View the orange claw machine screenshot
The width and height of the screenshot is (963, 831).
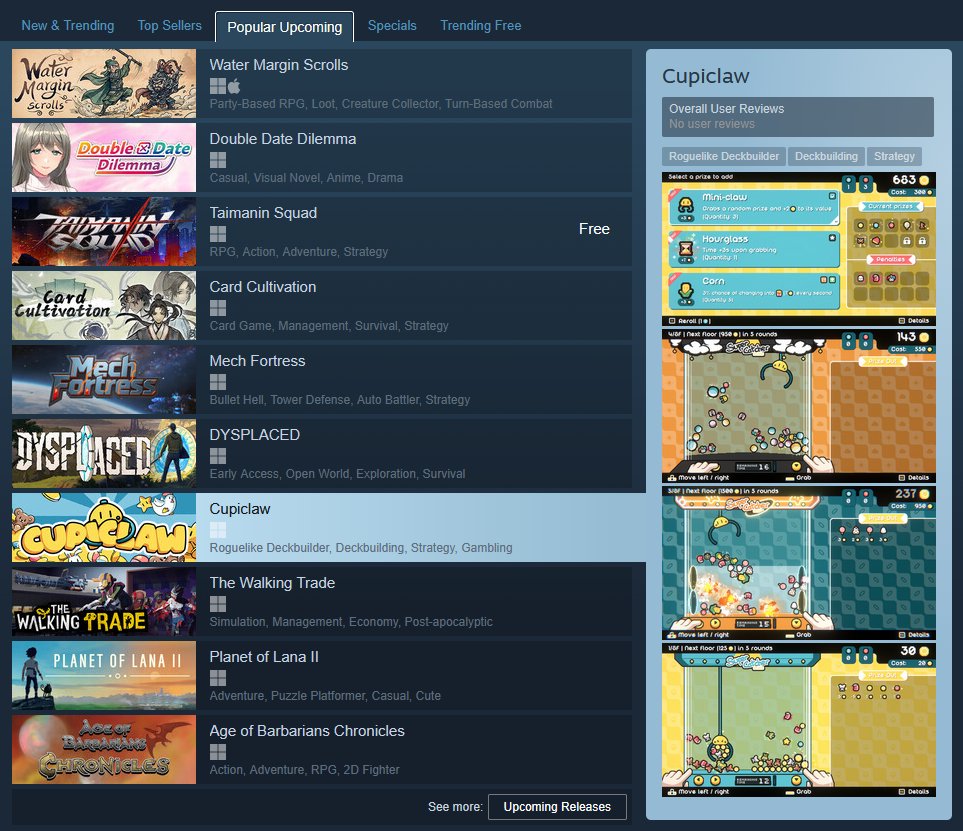pyautogui.click(x=799, y=406)
